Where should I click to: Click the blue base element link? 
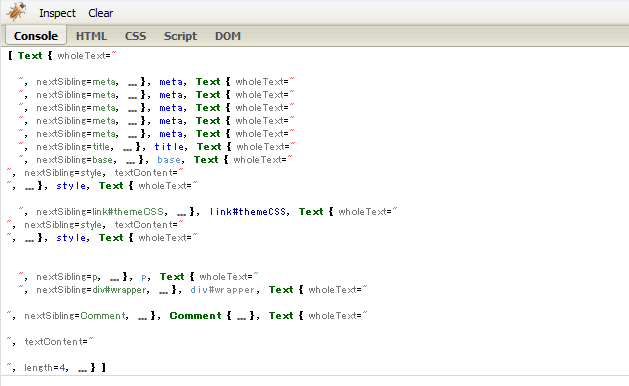(168, 160)
